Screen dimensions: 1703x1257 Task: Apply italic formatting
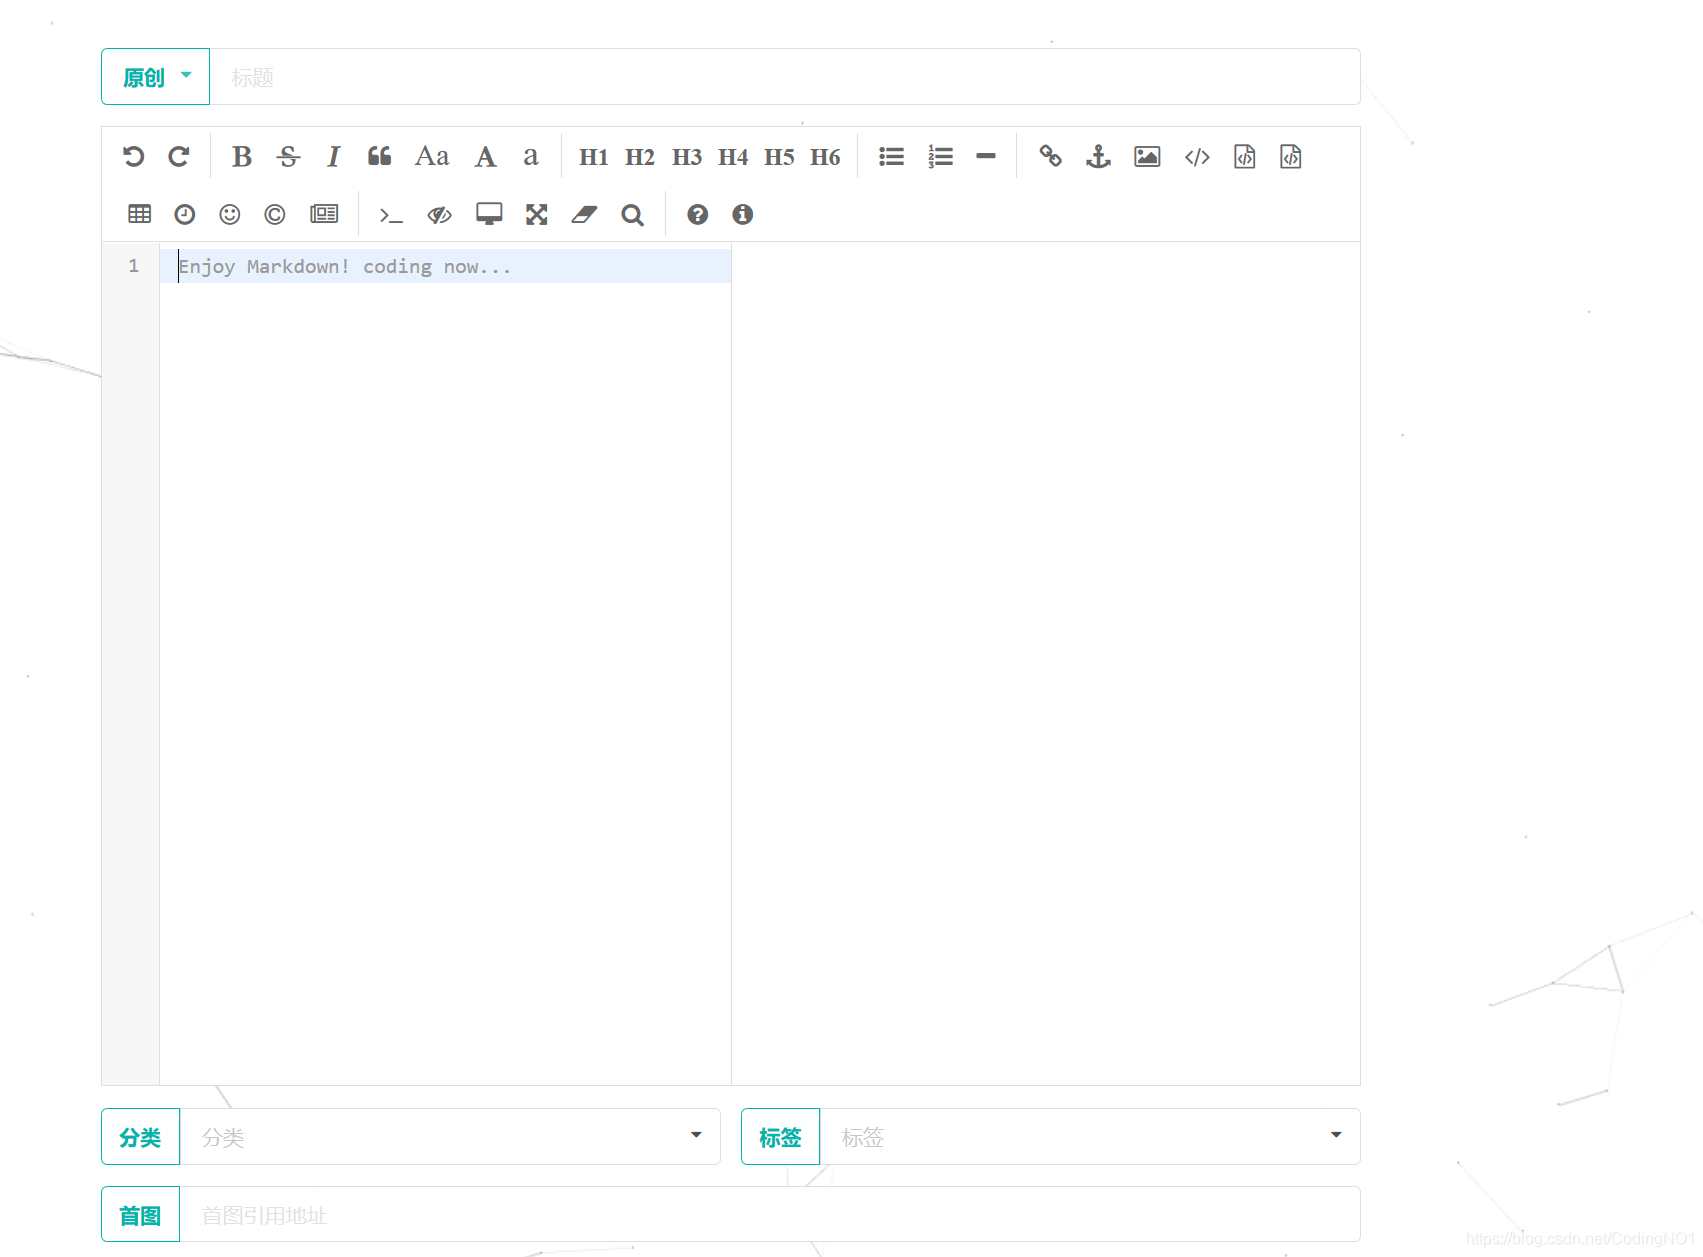point(334,157)
